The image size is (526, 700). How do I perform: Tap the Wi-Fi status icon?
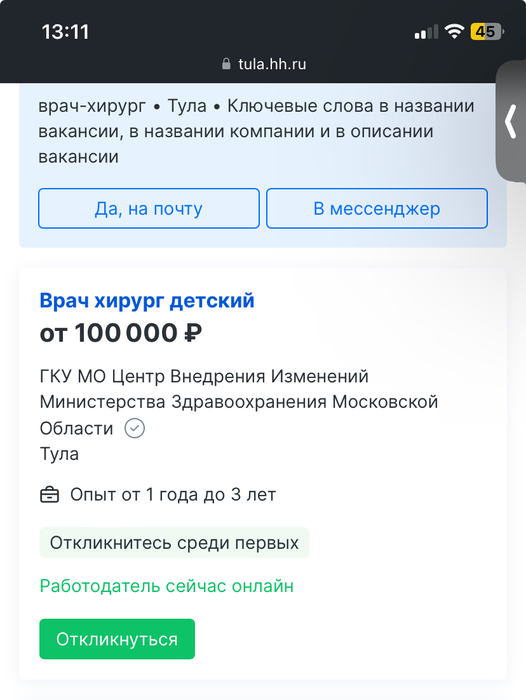coord(454,31)
